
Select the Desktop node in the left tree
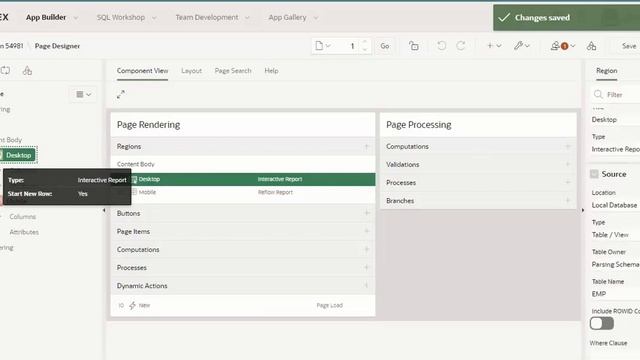18,155
